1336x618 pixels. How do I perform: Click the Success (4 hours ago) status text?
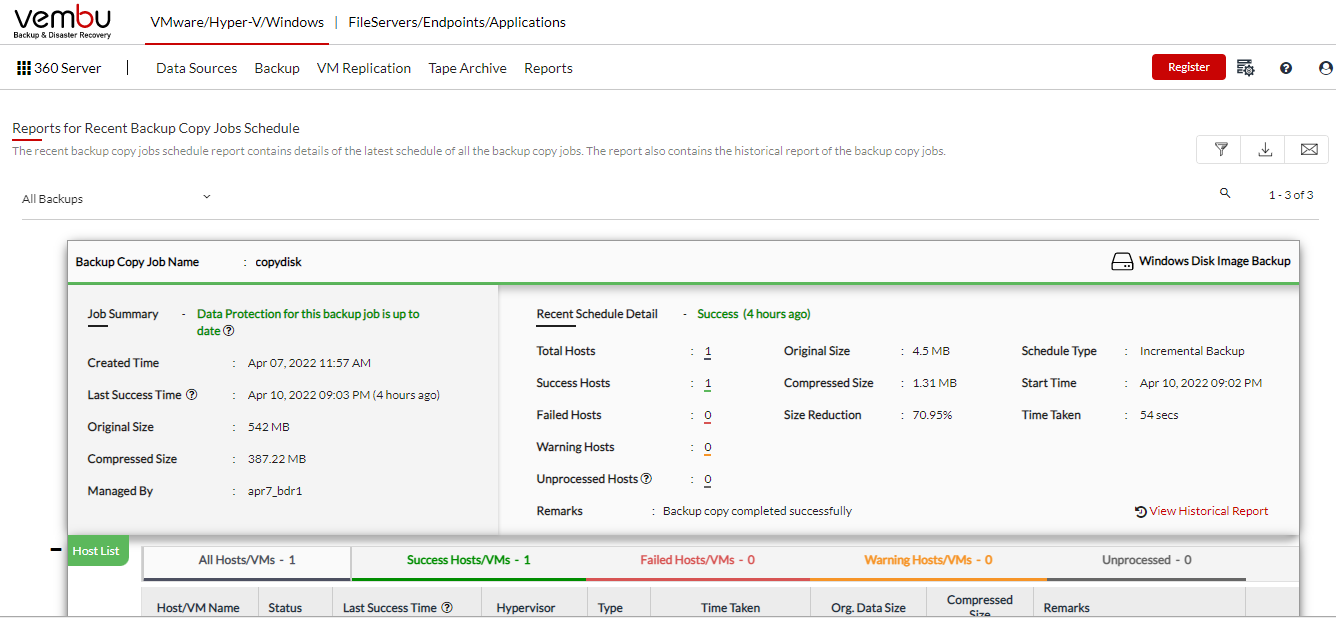(753, 314)
